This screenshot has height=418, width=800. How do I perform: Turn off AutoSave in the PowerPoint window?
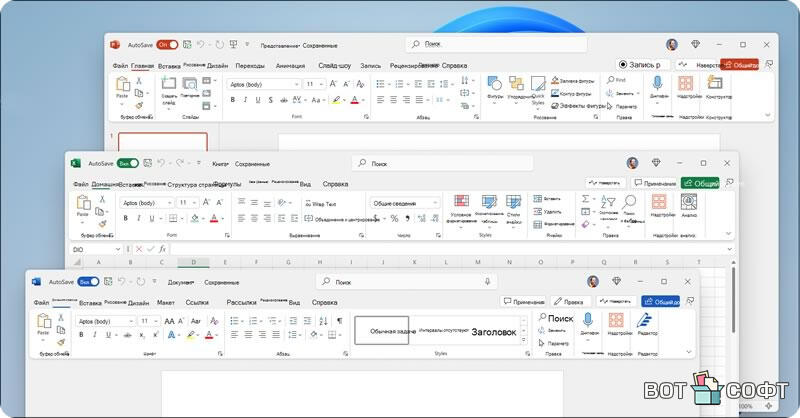click(x=167, y=45)
